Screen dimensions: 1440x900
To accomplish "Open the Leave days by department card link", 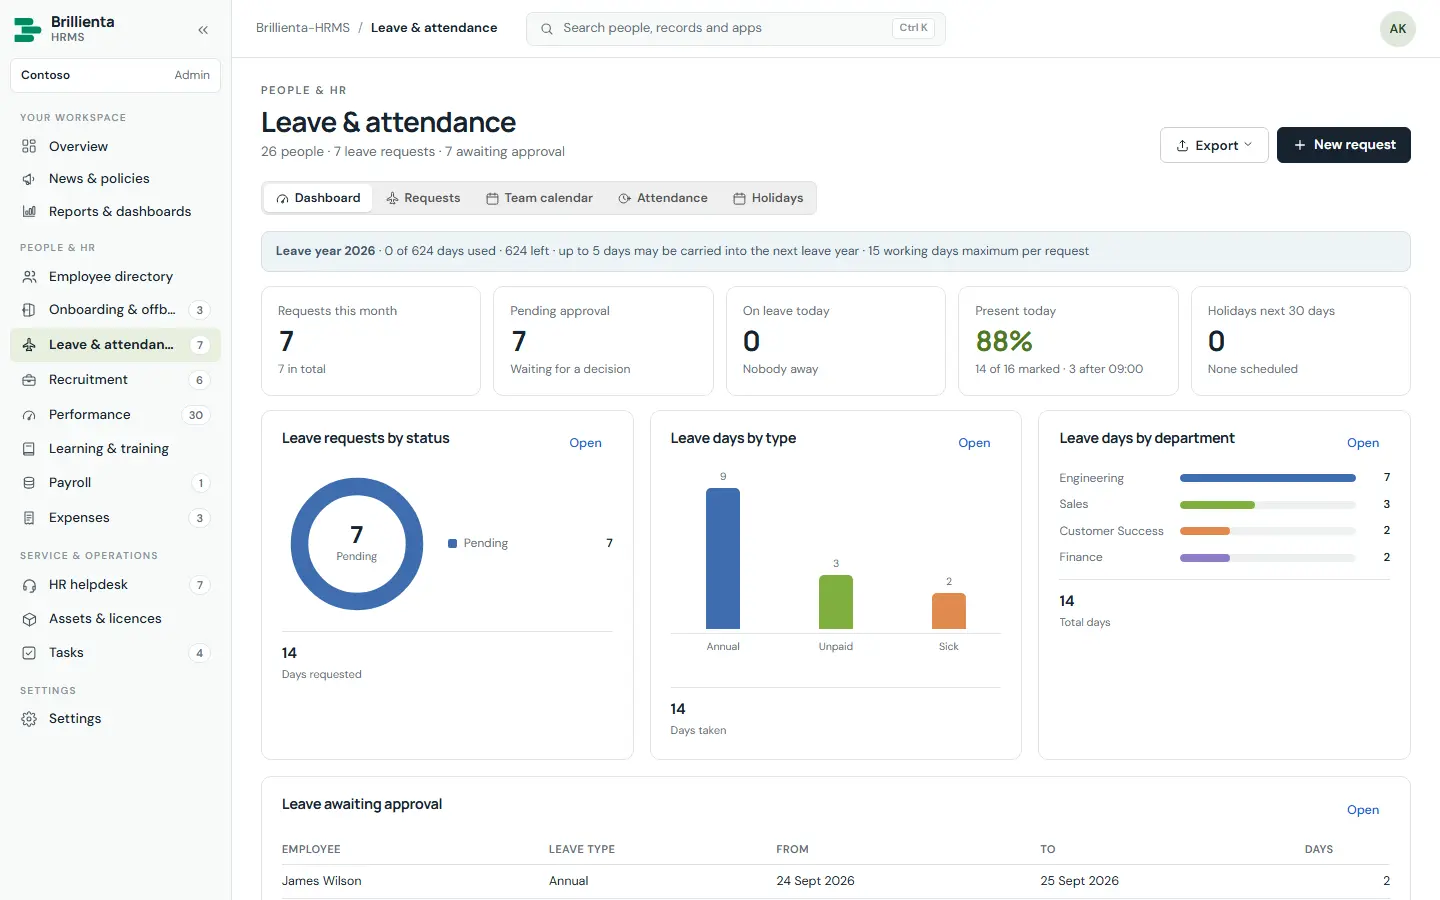I will 1363,443.
